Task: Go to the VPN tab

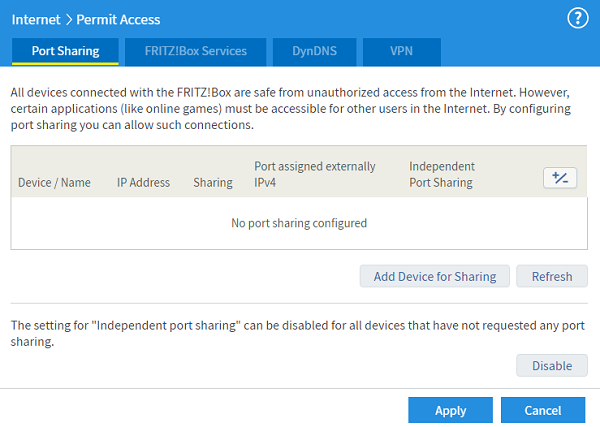Action: point(400,51)
